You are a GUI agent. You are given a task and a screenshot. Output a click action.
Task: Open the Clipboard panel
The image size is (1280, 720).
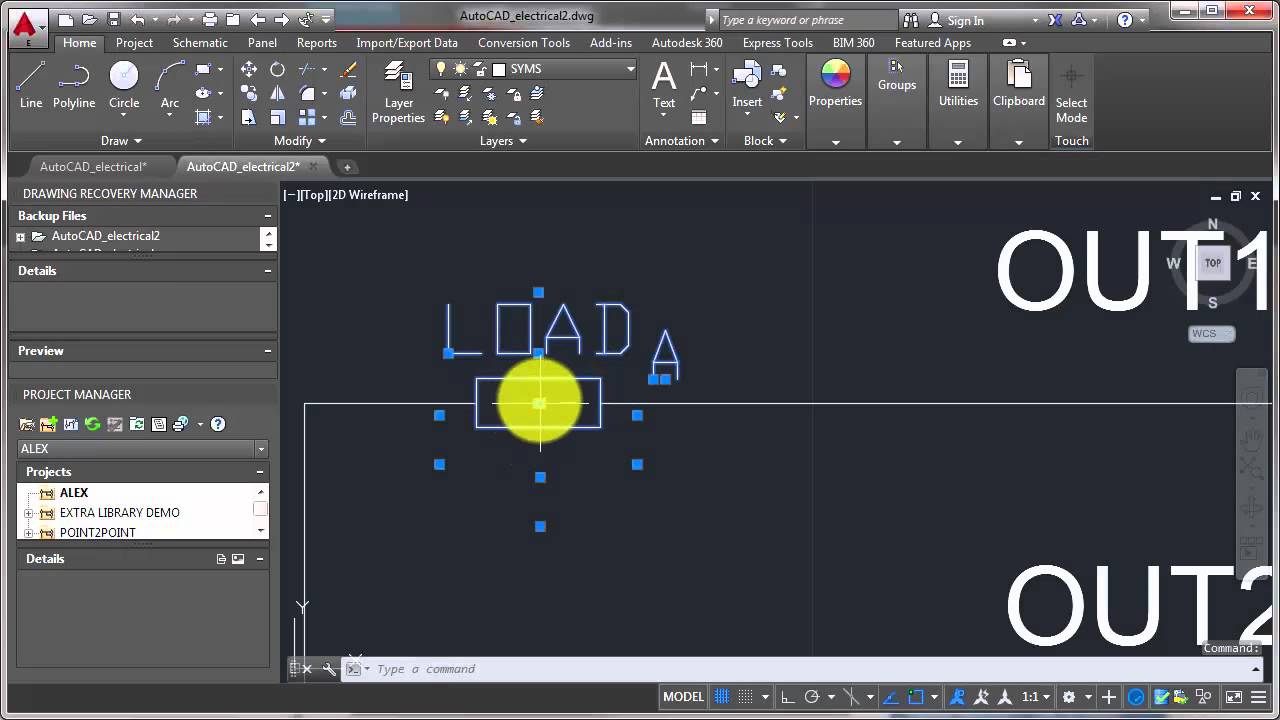coord(1019,83)
